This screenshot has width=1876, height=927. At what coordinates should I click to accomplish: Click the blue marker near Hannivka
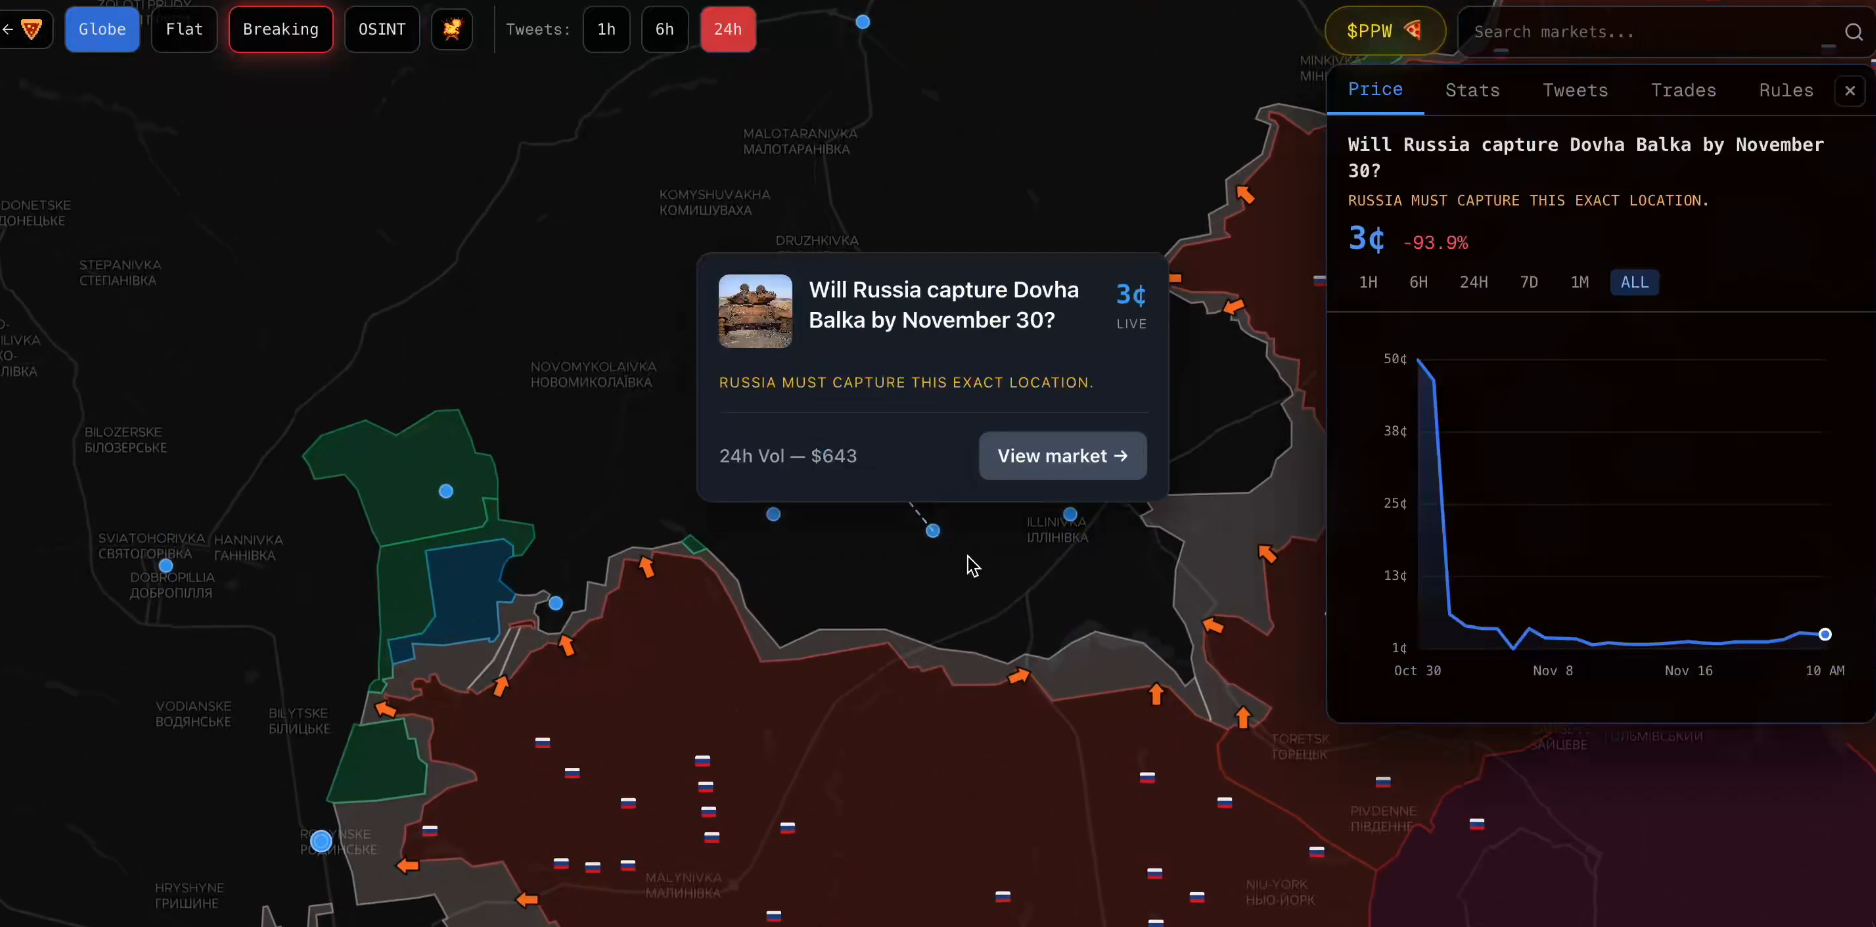pos(166,566)
